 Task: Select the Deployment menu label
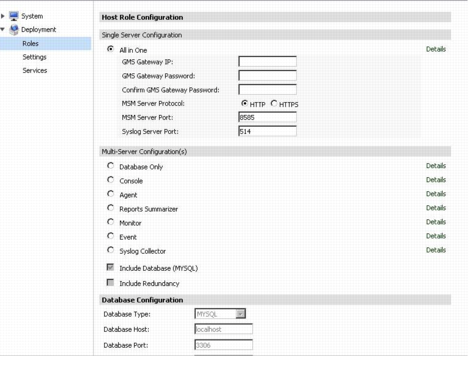point(39,30)
